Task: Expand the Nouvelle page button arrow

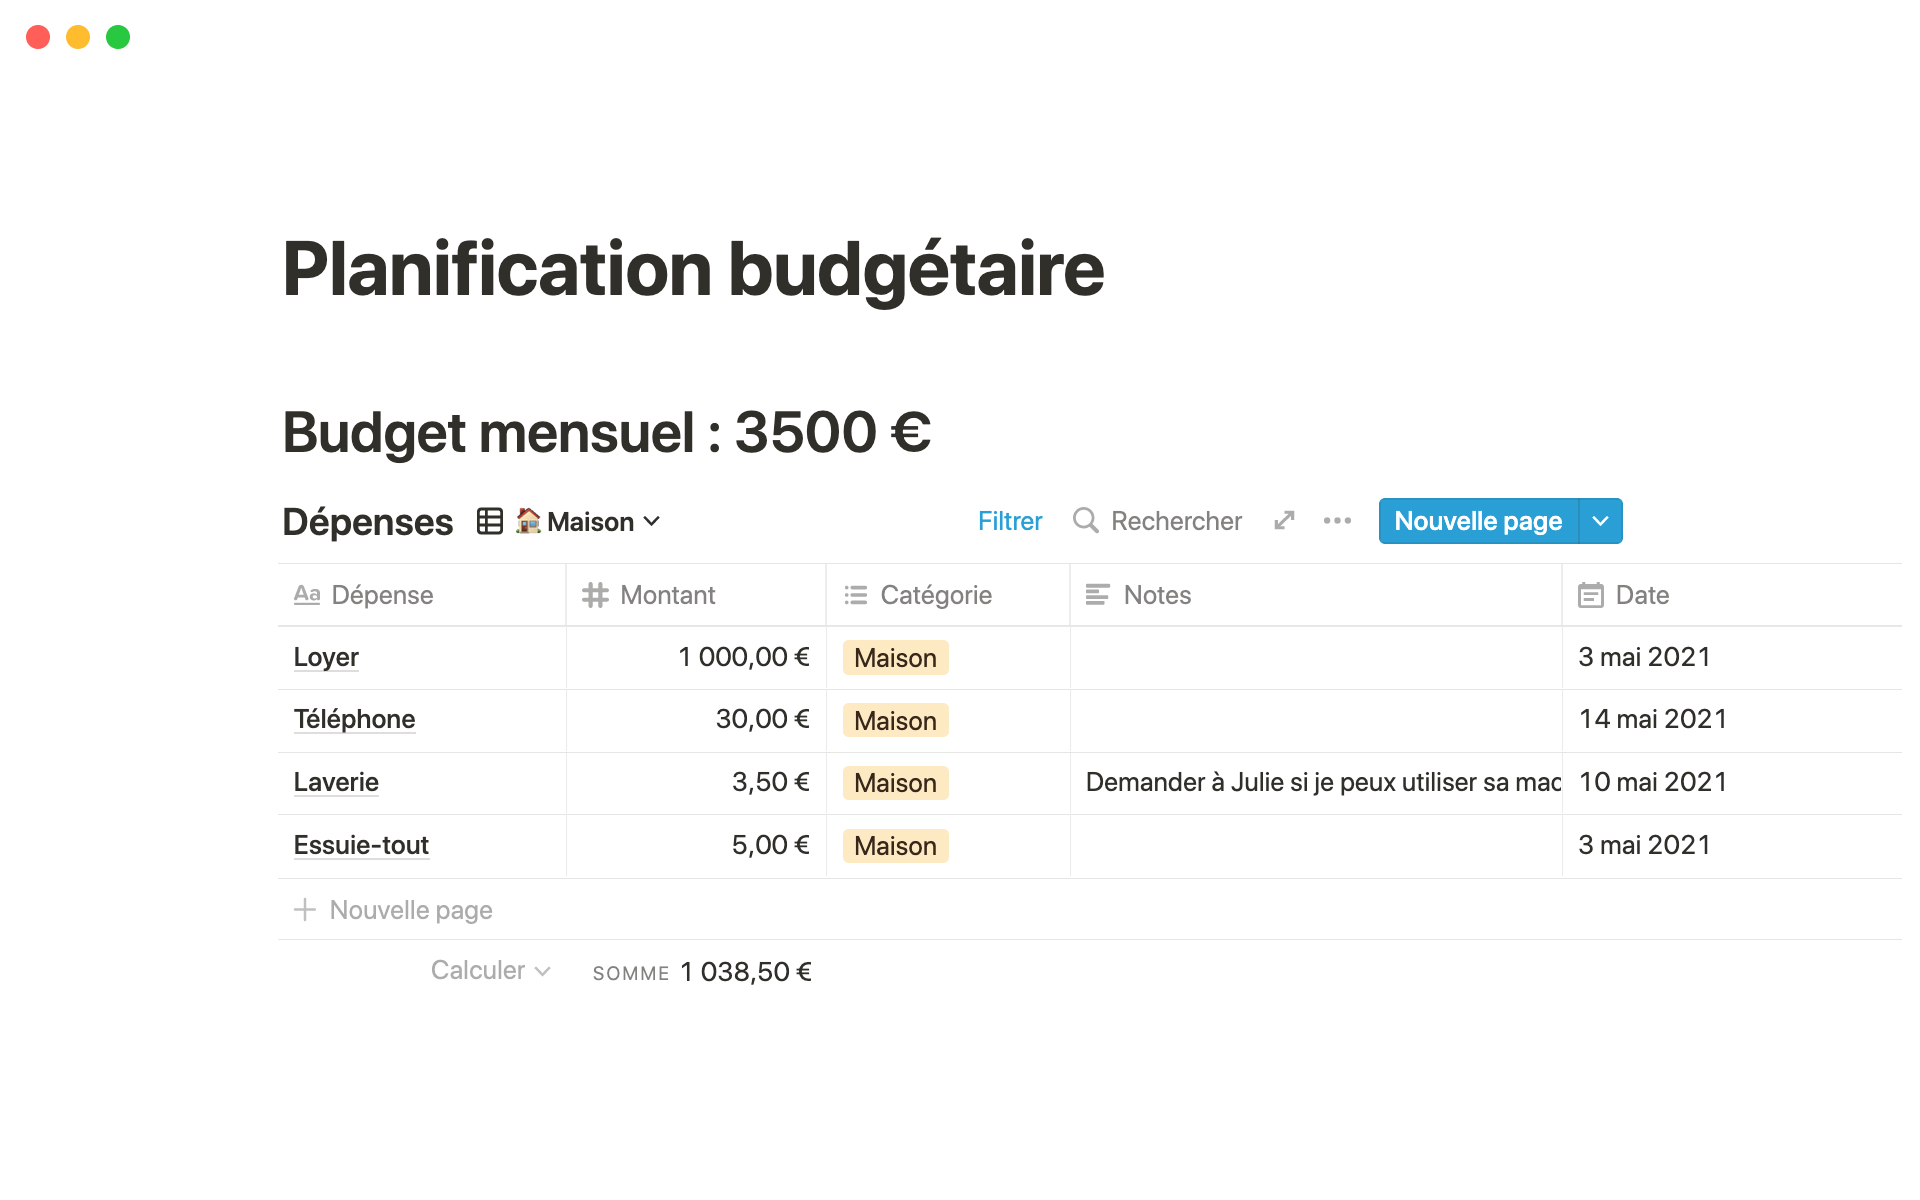Action: (x=1600, y=521)
